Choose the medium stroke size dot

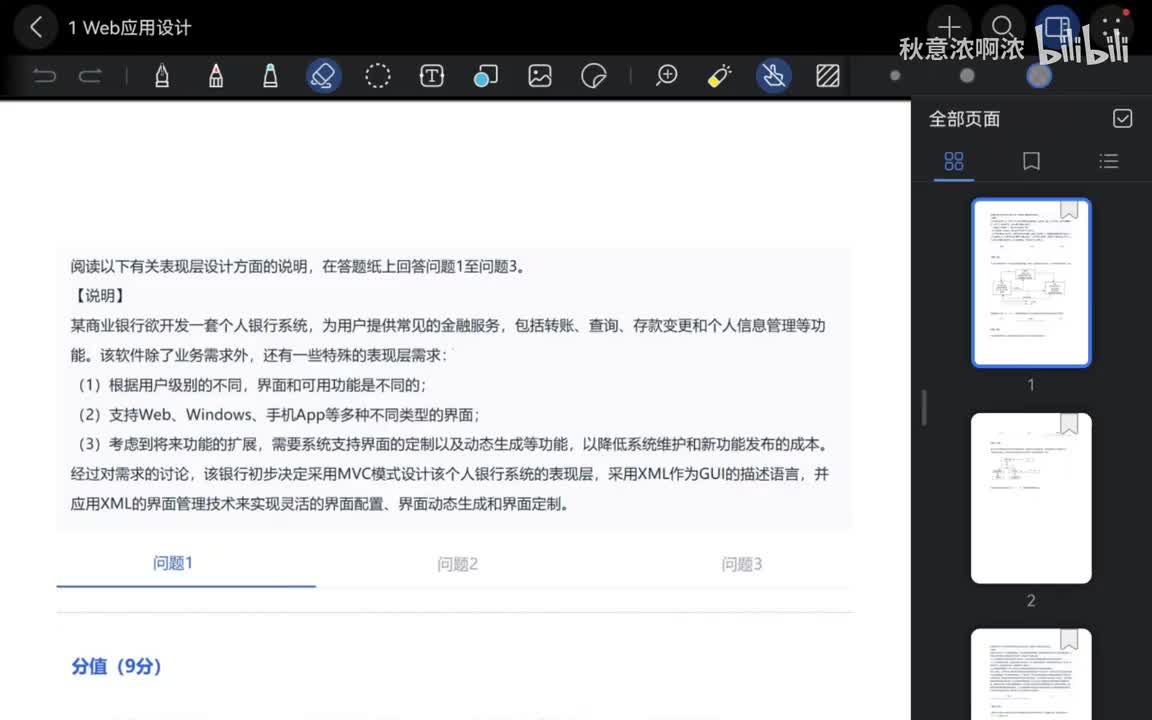[x=967, y=76]
